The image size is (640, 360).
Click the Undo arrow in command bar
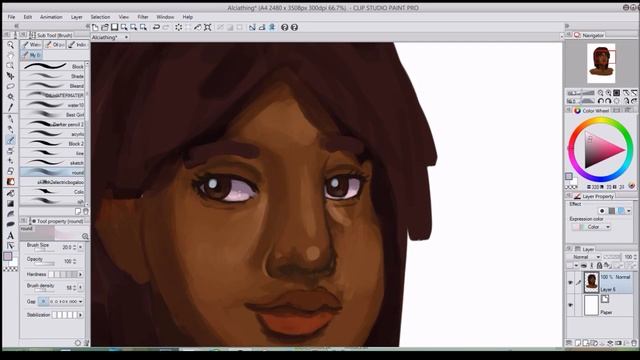click(x=156, y=27)
